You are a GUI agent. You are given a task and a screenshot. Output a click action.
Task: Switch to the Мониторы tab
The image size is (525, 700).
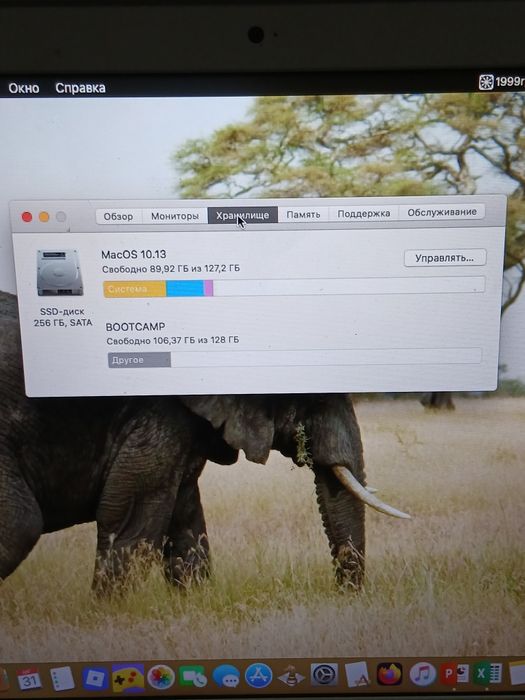click(175, 216)
